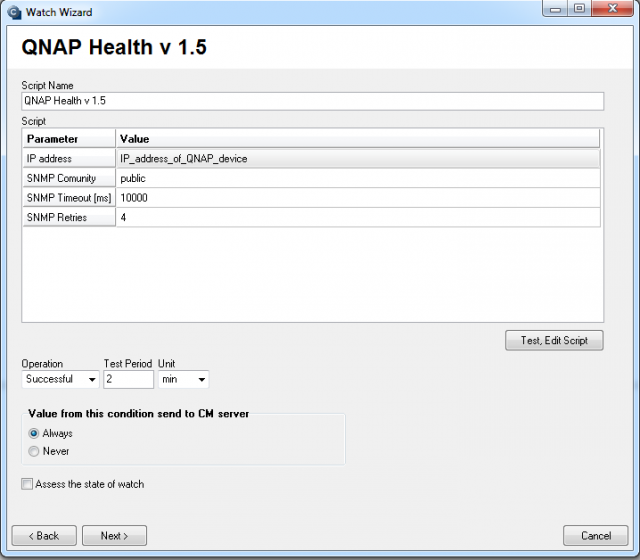The image size is (640, 560).
Task: Proceed with the Next button
Action: point(114,536)
